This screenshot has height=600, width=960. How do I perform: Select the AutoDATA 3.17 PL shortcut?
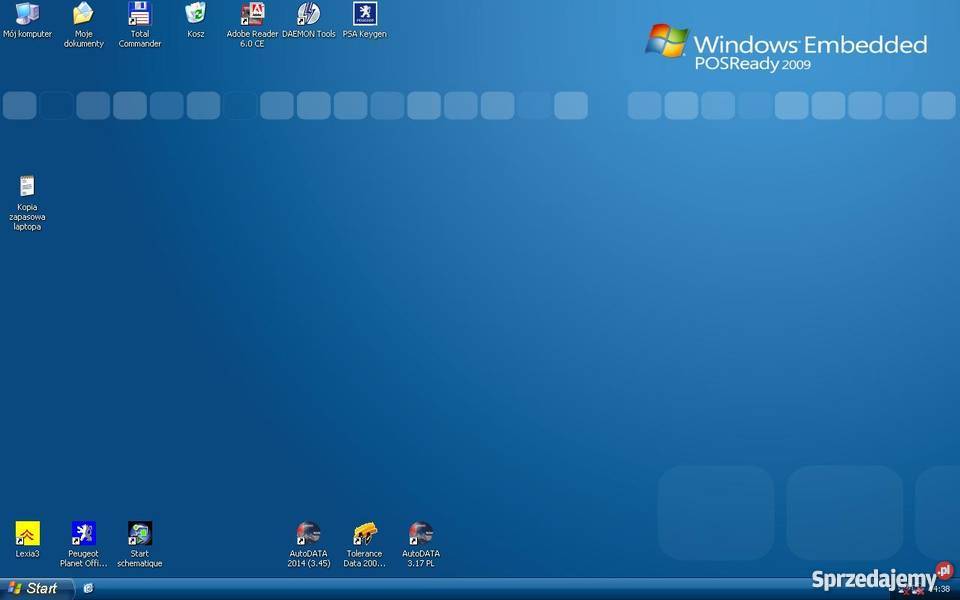tap(421, 533)
